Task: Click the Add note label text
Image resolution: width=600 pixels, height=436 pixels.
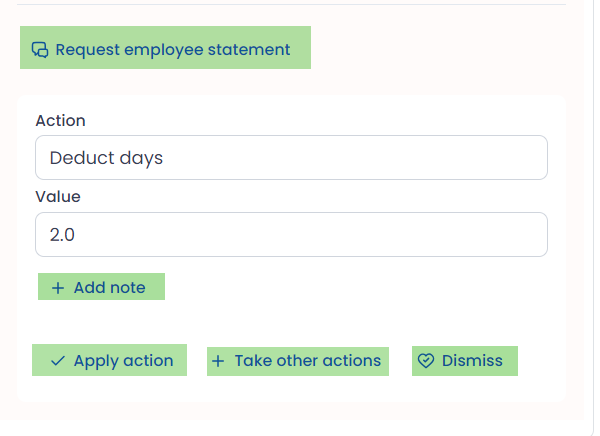Action: 109,288
